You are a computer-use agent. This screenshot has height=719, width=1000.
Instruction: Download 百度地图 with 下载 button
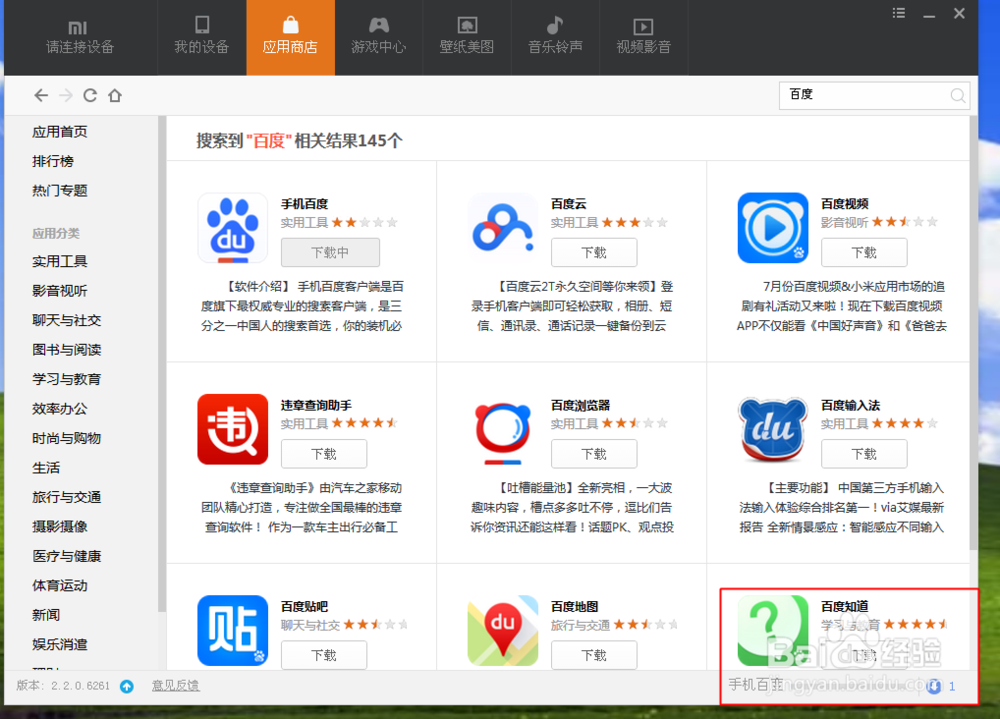[x=594, y=655]
